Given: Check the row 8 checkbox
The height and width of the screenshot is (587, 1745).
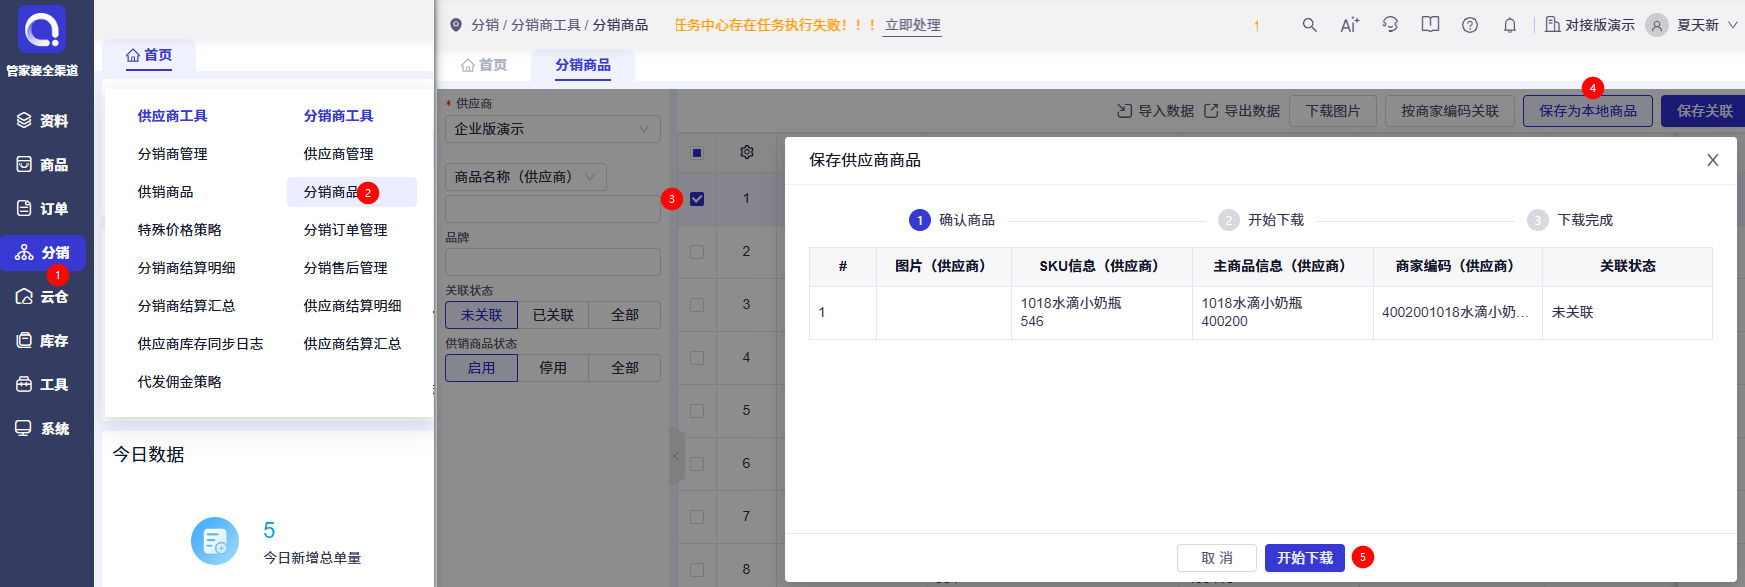Looking at the screenshot, I should click(x=697, y=570).
